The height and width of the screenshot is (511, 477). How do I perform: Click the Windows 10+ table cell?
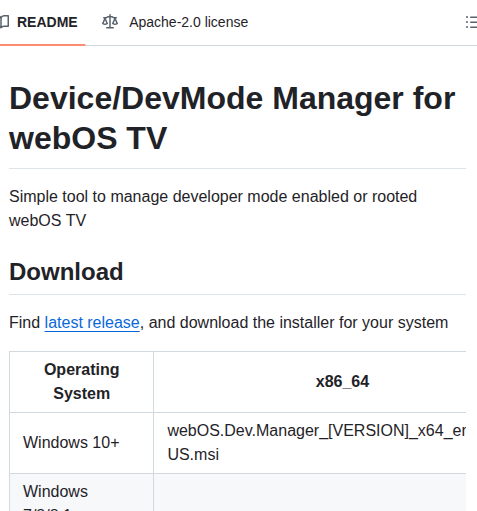(x=82, y=443)
